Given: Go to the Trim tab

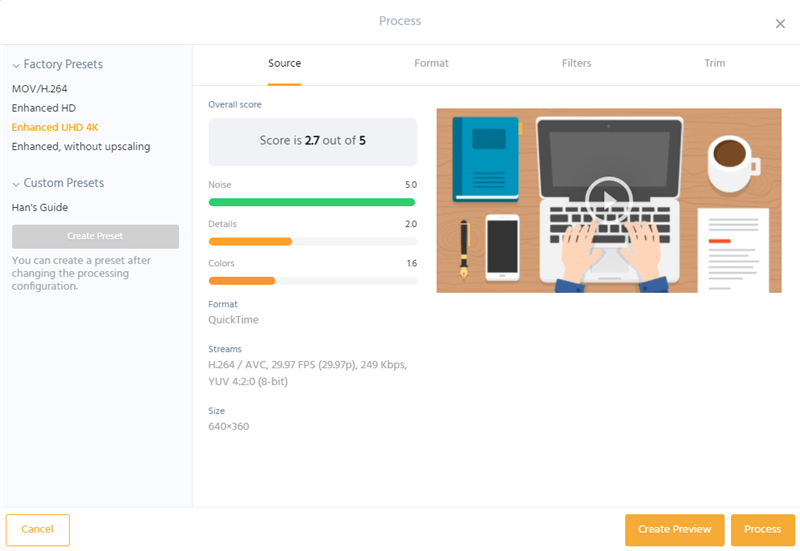Looking at the screenshot, I should tap(714, 63).
